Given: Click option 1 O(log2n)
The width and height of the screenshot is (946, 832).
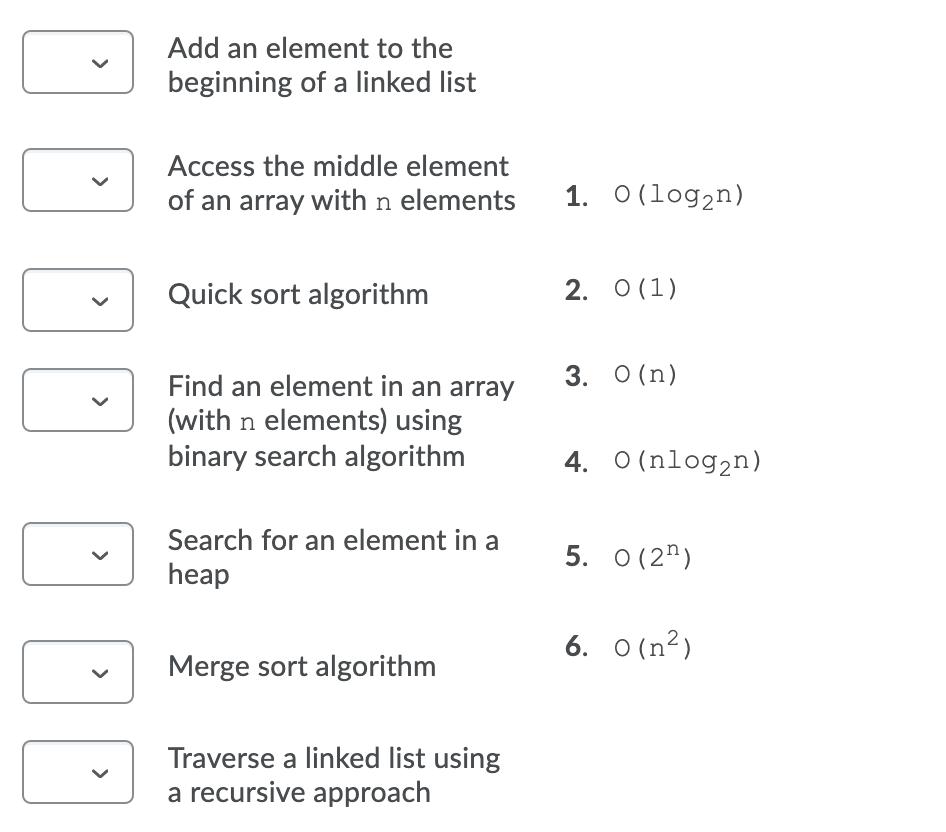Looking at the screenshot, I should 655,196.
